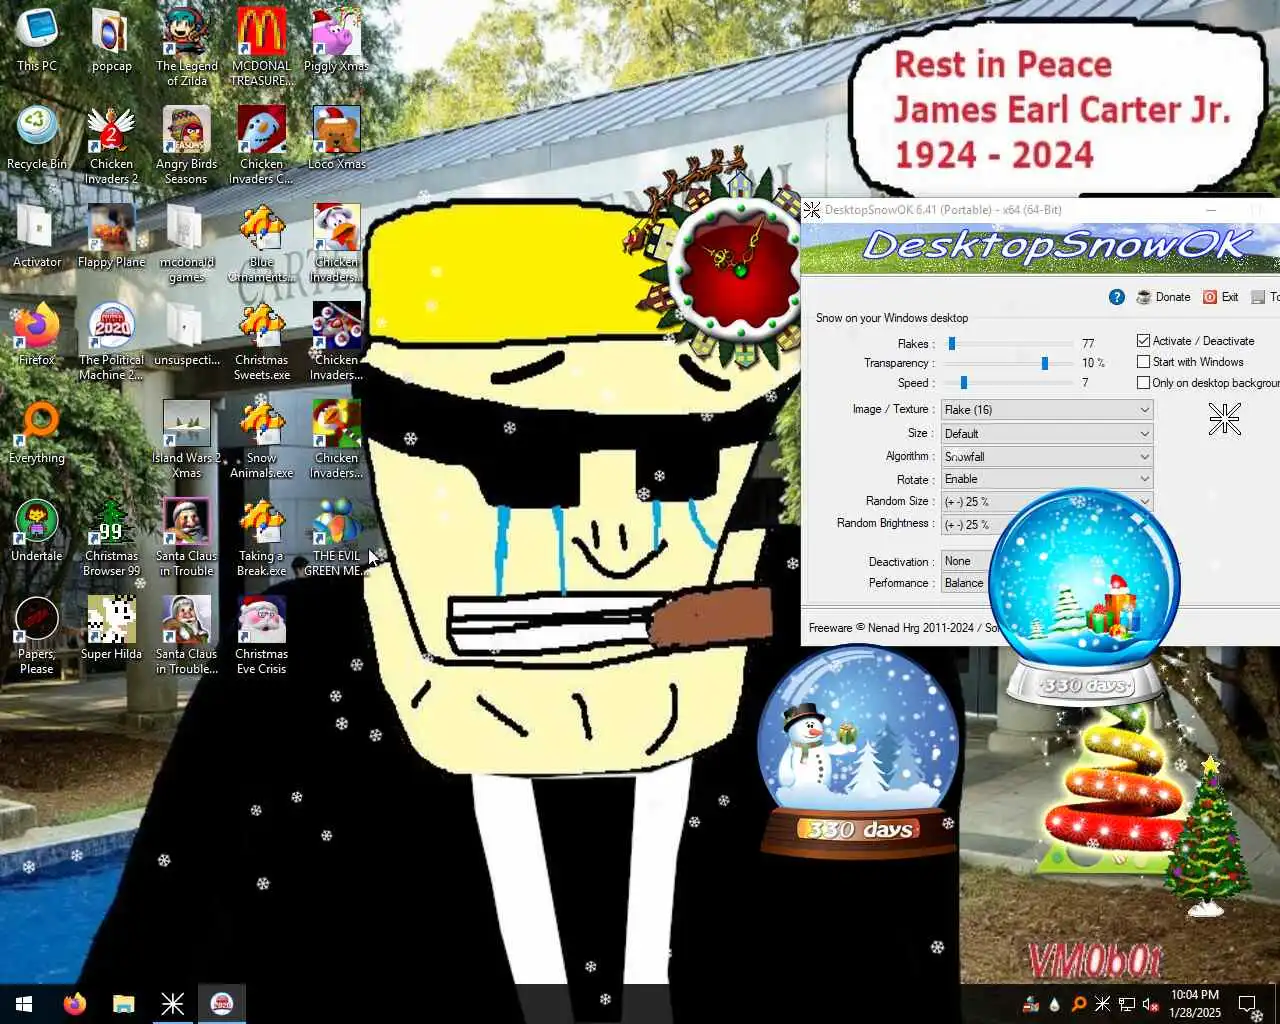Switch to DesktopSnowOK taskbar button
The width and height of the screenshot is (1280, 1024).
tap(172, 1004)
